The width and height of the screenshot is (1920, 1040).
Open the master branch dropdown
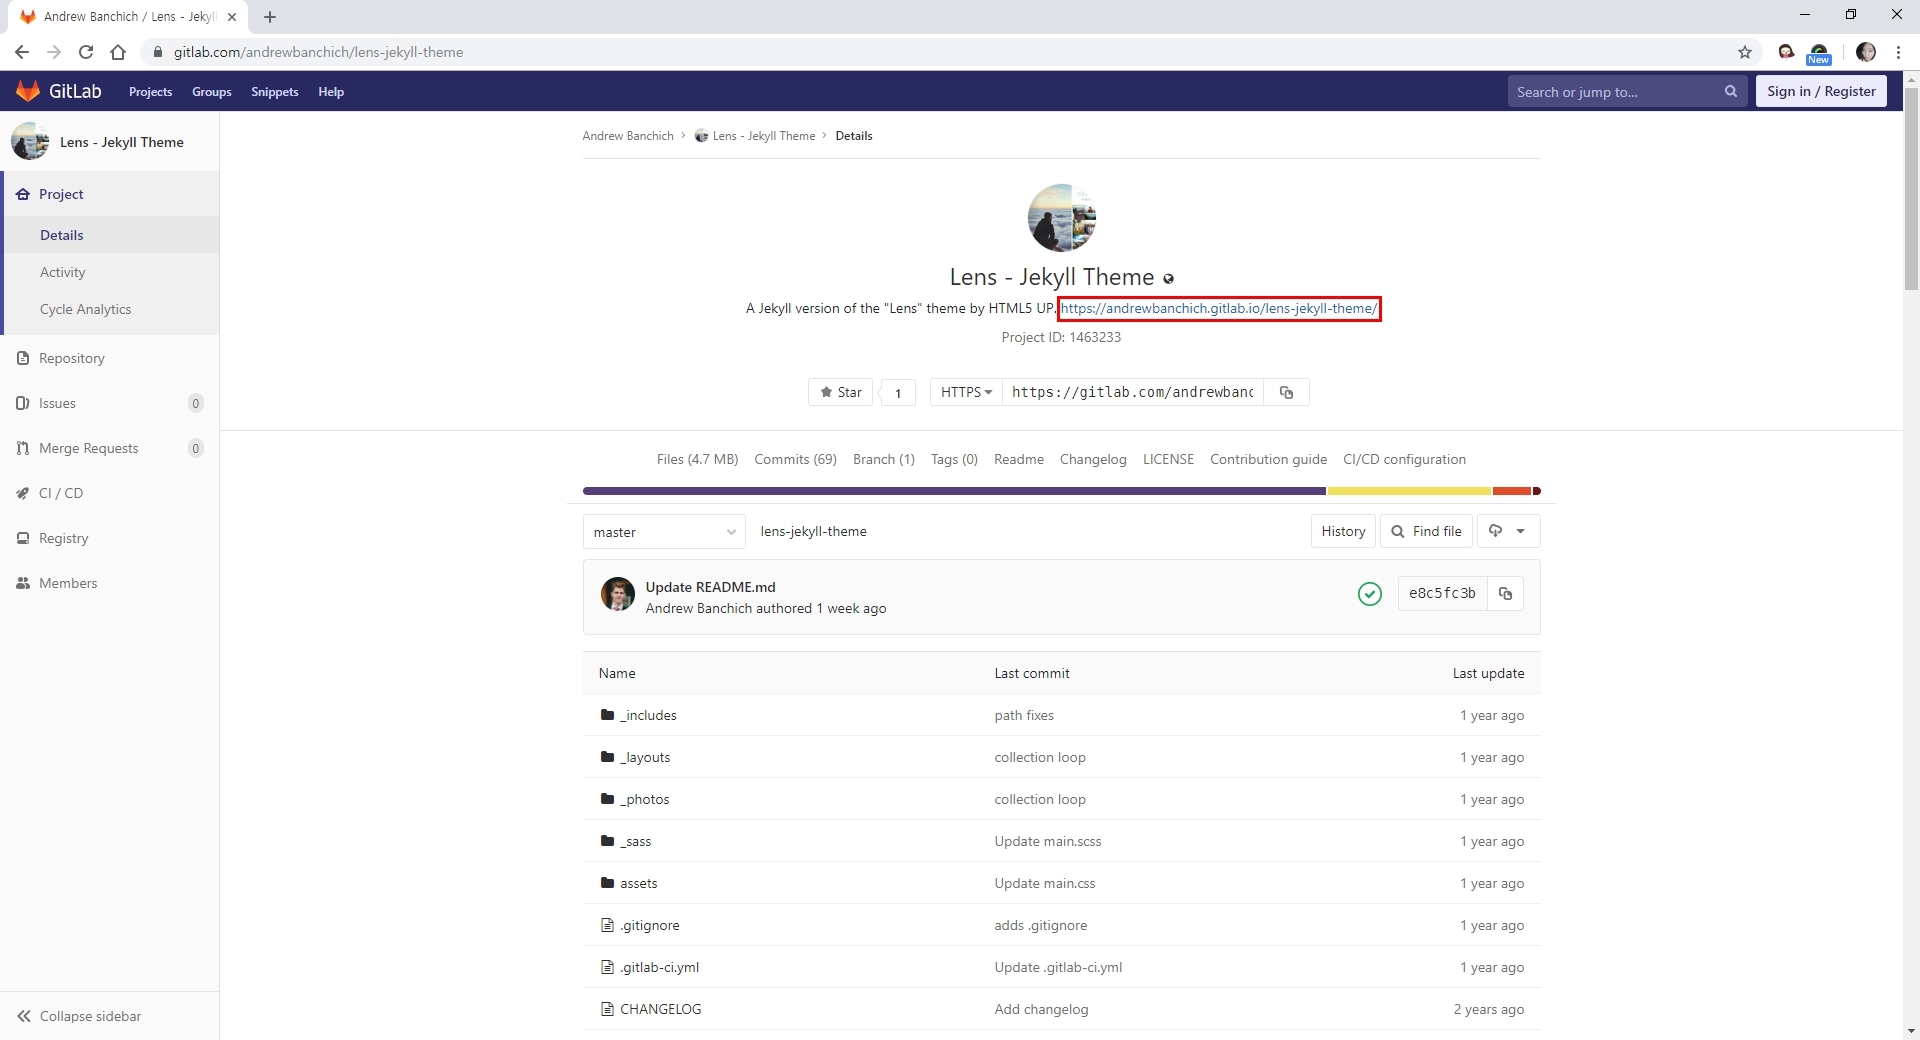(x=663, y=532)
